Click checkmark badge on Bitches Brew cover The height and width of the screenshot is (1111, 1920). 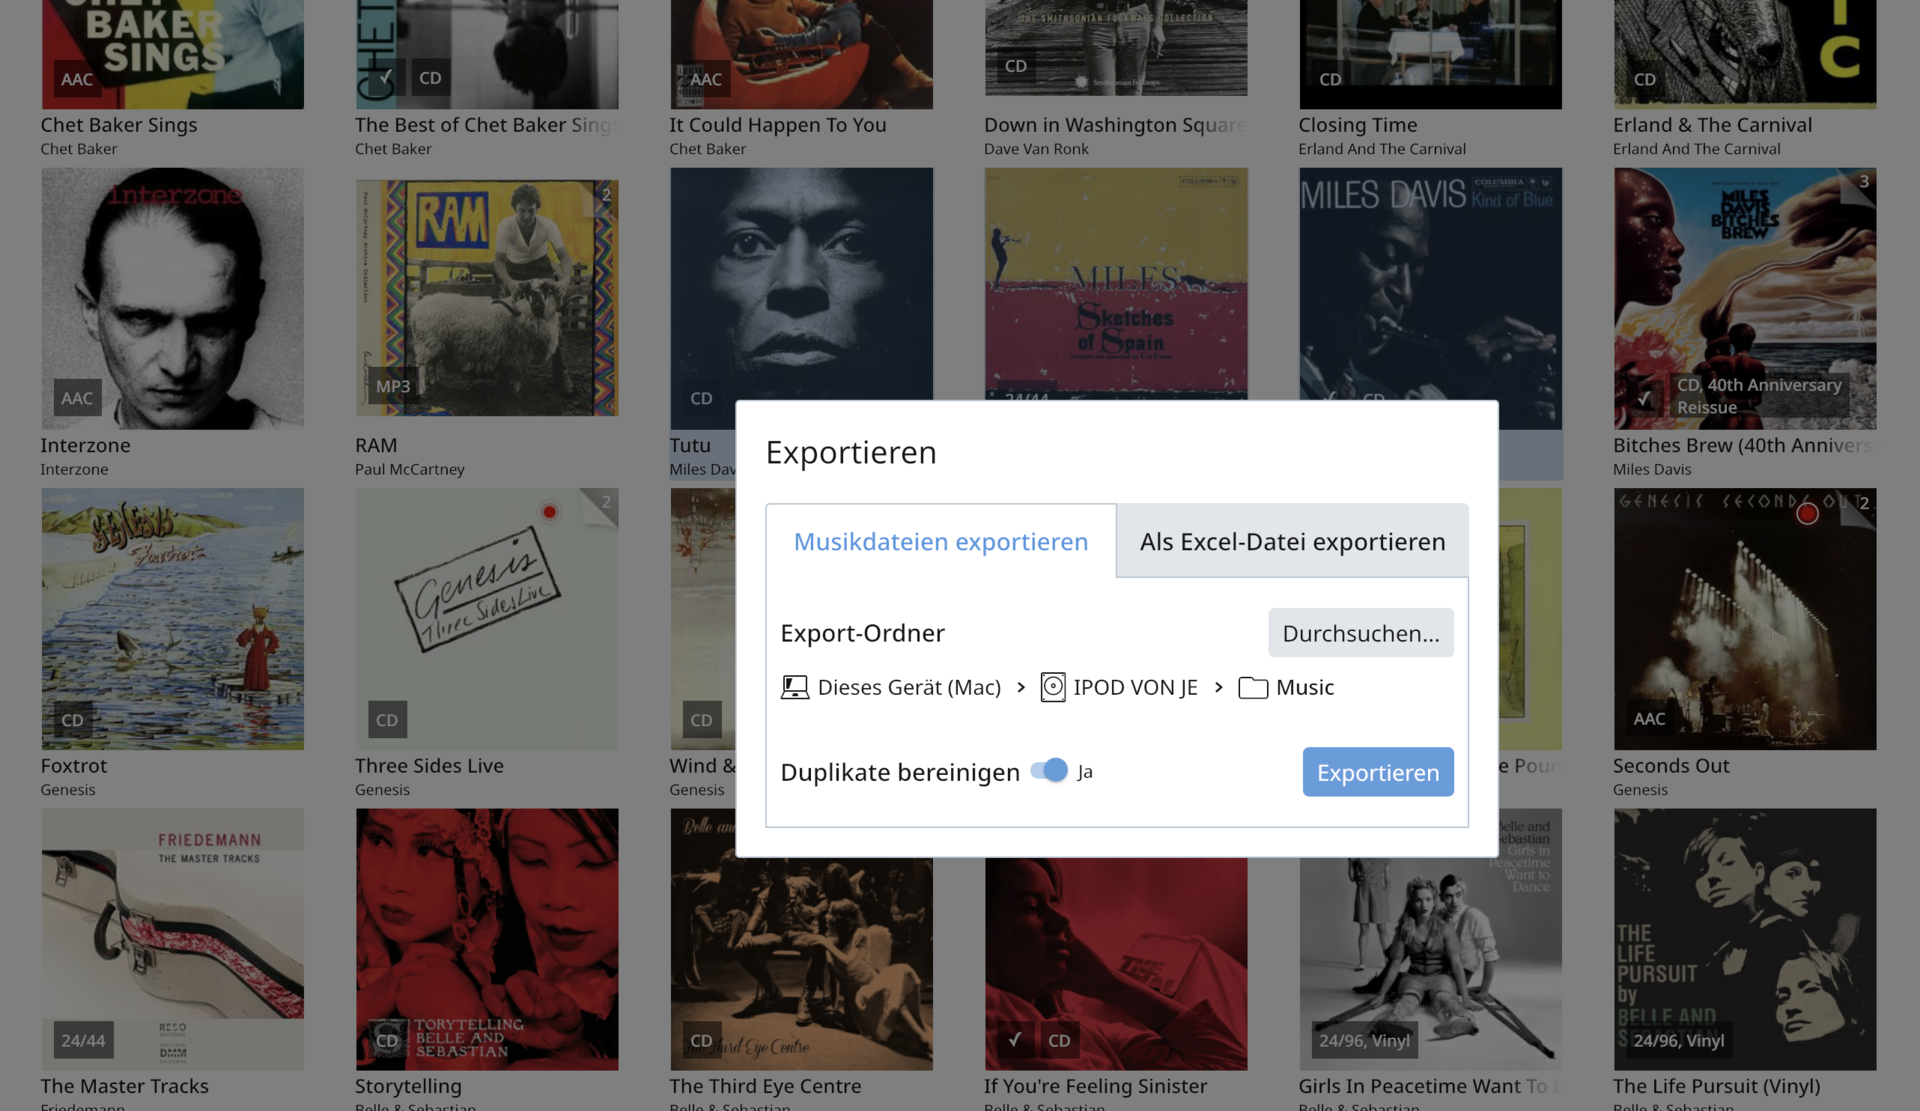(x=1644, y=398)
